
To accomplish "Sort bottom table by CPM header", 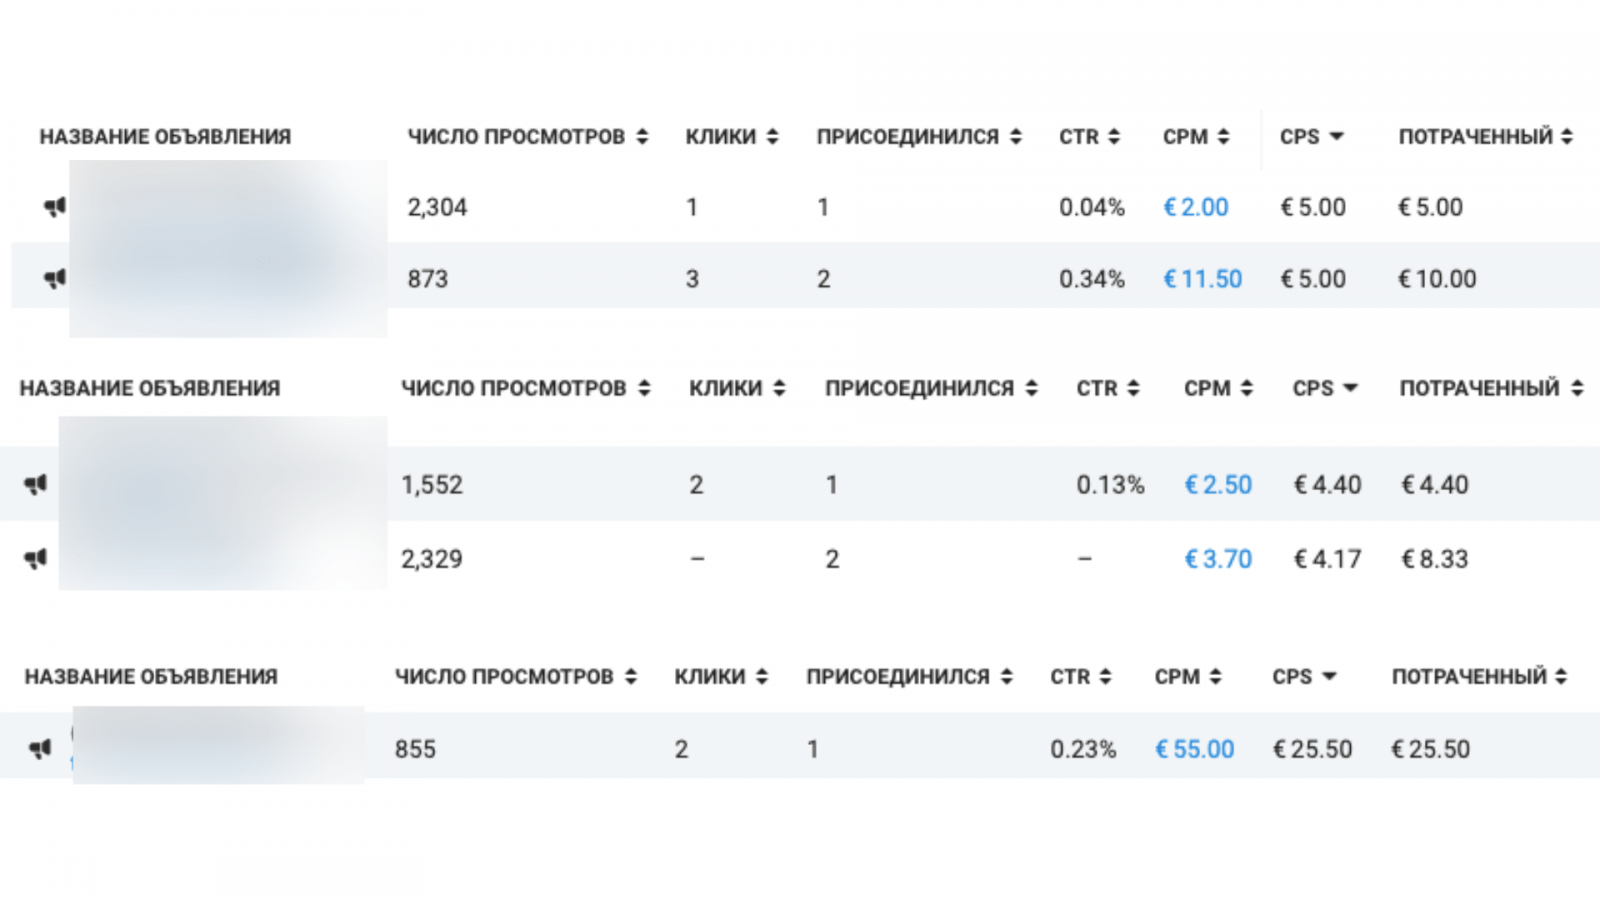I will pyautogui.click(x=1177, y=677).
